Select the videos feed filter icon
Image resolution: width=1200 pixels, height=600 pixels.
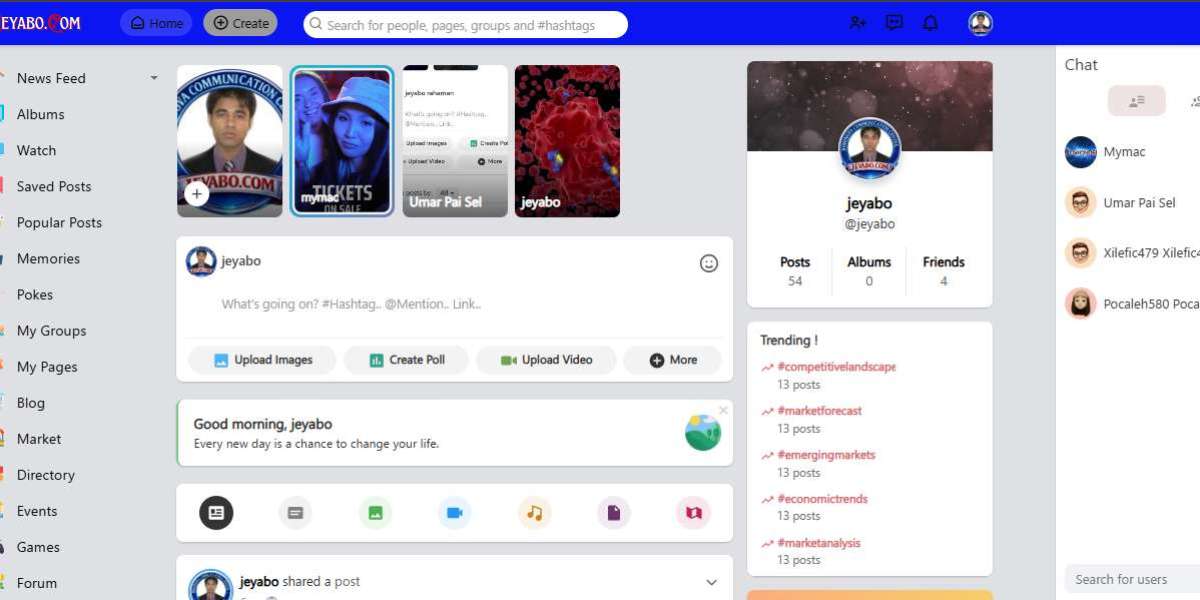point(454,513)
